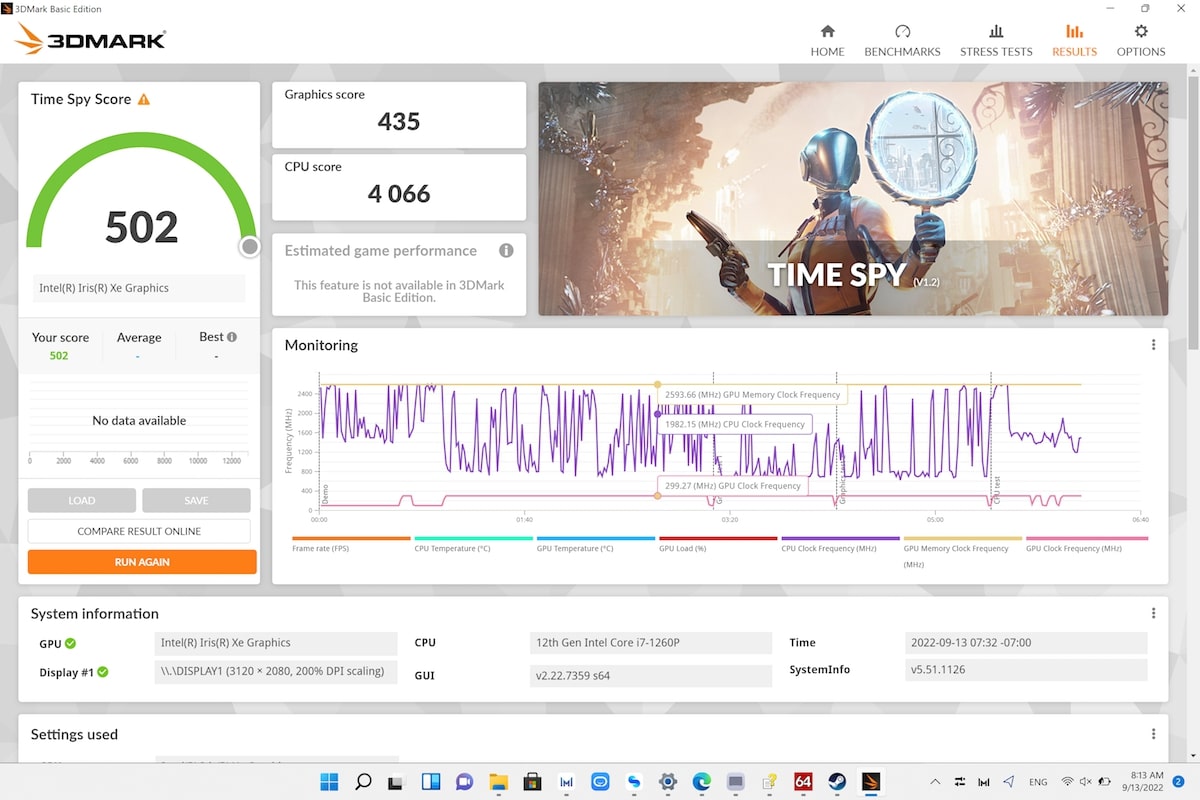Click the Intel(R) Iris(R) Xe Graphics label under score
This screenshot has height=800, width=1200.
click(x=139, y=288)
